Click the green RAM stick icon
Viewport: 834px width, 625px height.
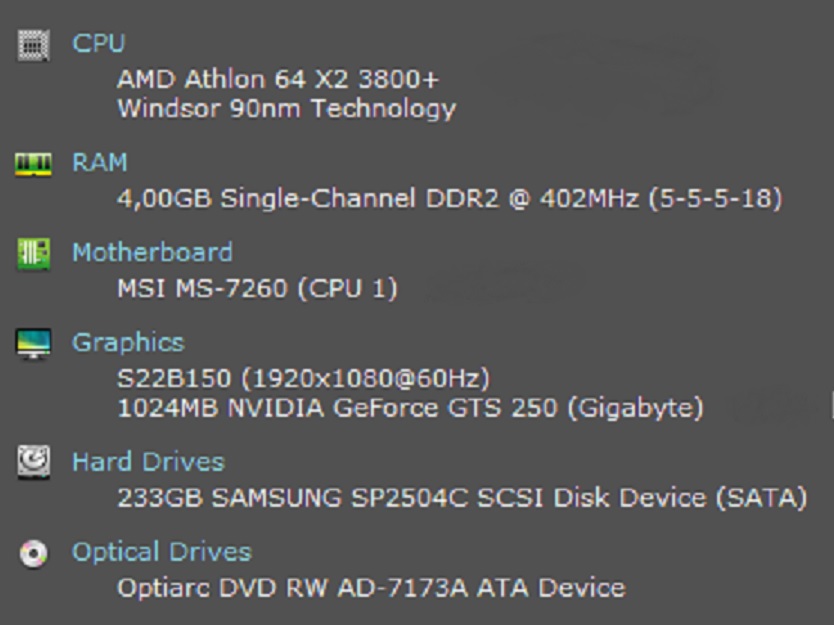[34, 164]
